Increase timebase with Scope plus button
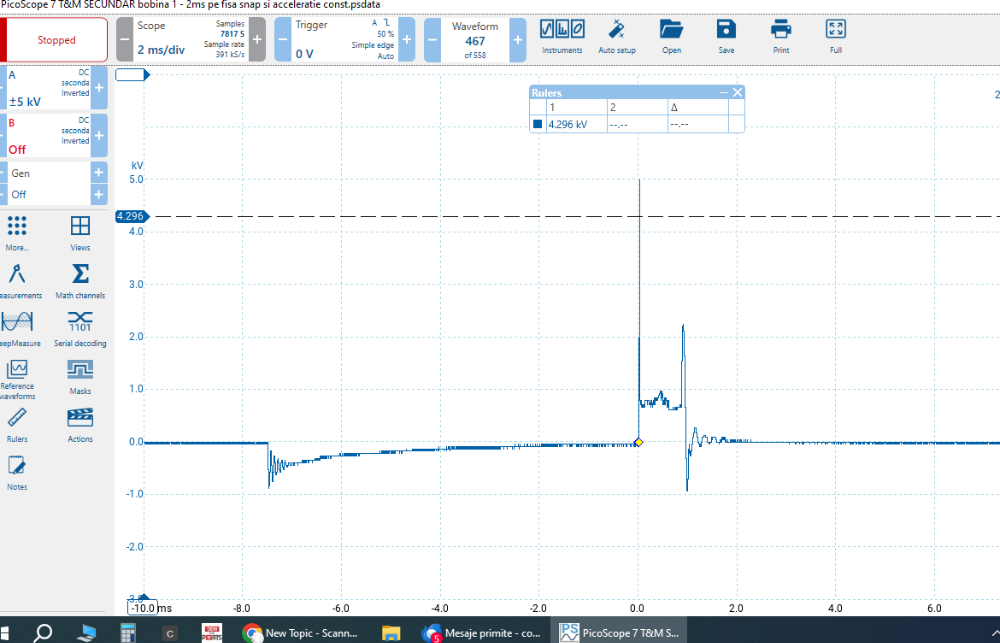1000x643 pixels. pos(257,40)
